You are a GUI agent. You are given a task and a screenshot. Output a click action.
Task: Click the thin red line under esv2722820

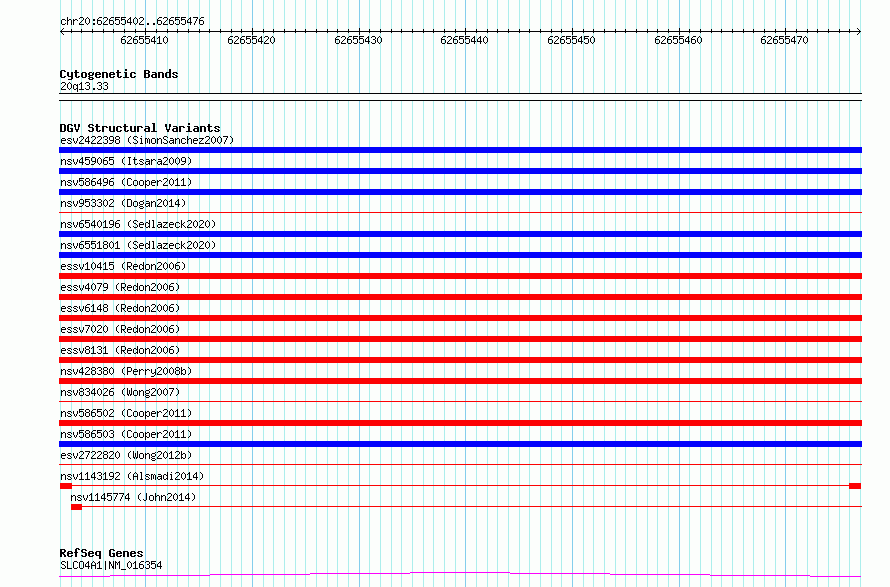(x=460, y=465)
